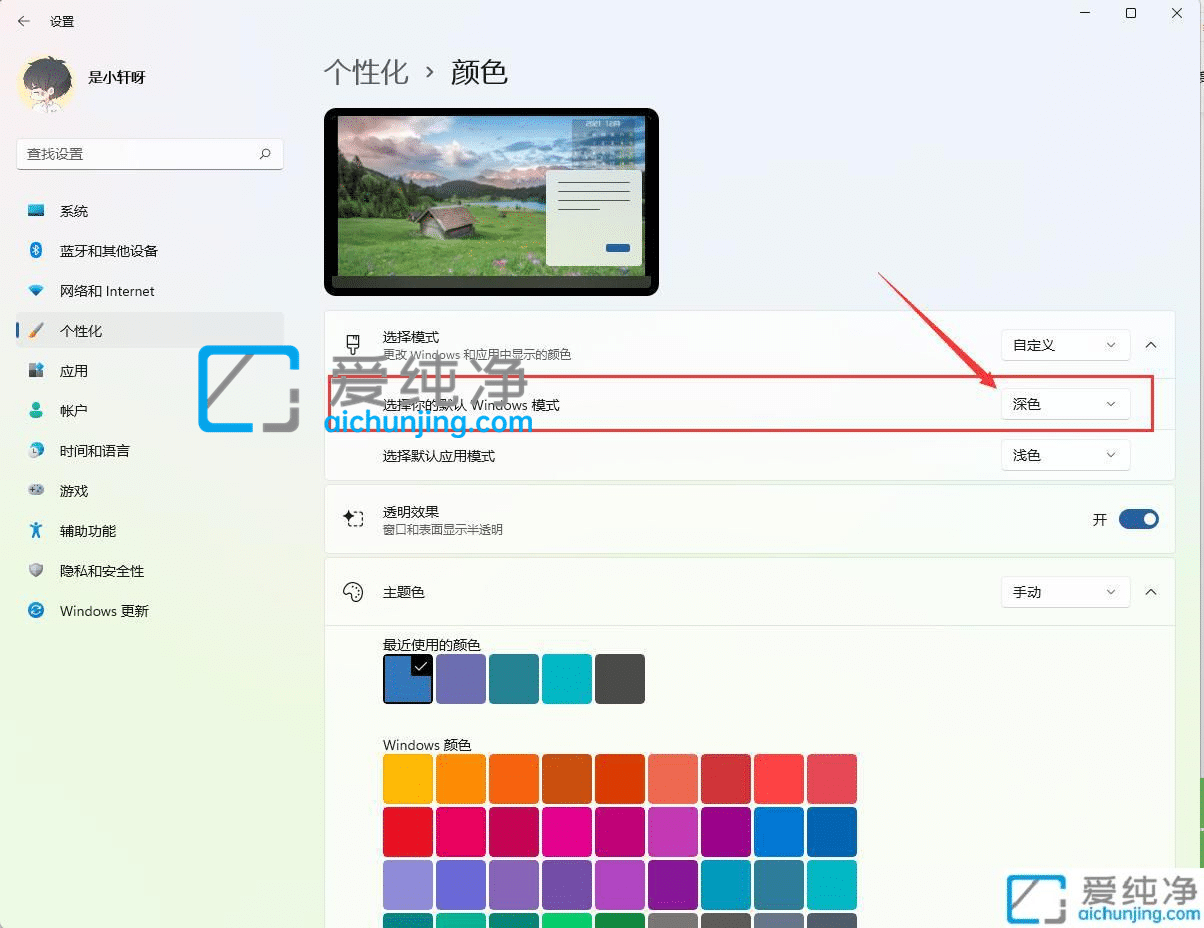Open the 浅色 default app mode dropdown
1204x928 pixels.
click(x=1065, y=455)
